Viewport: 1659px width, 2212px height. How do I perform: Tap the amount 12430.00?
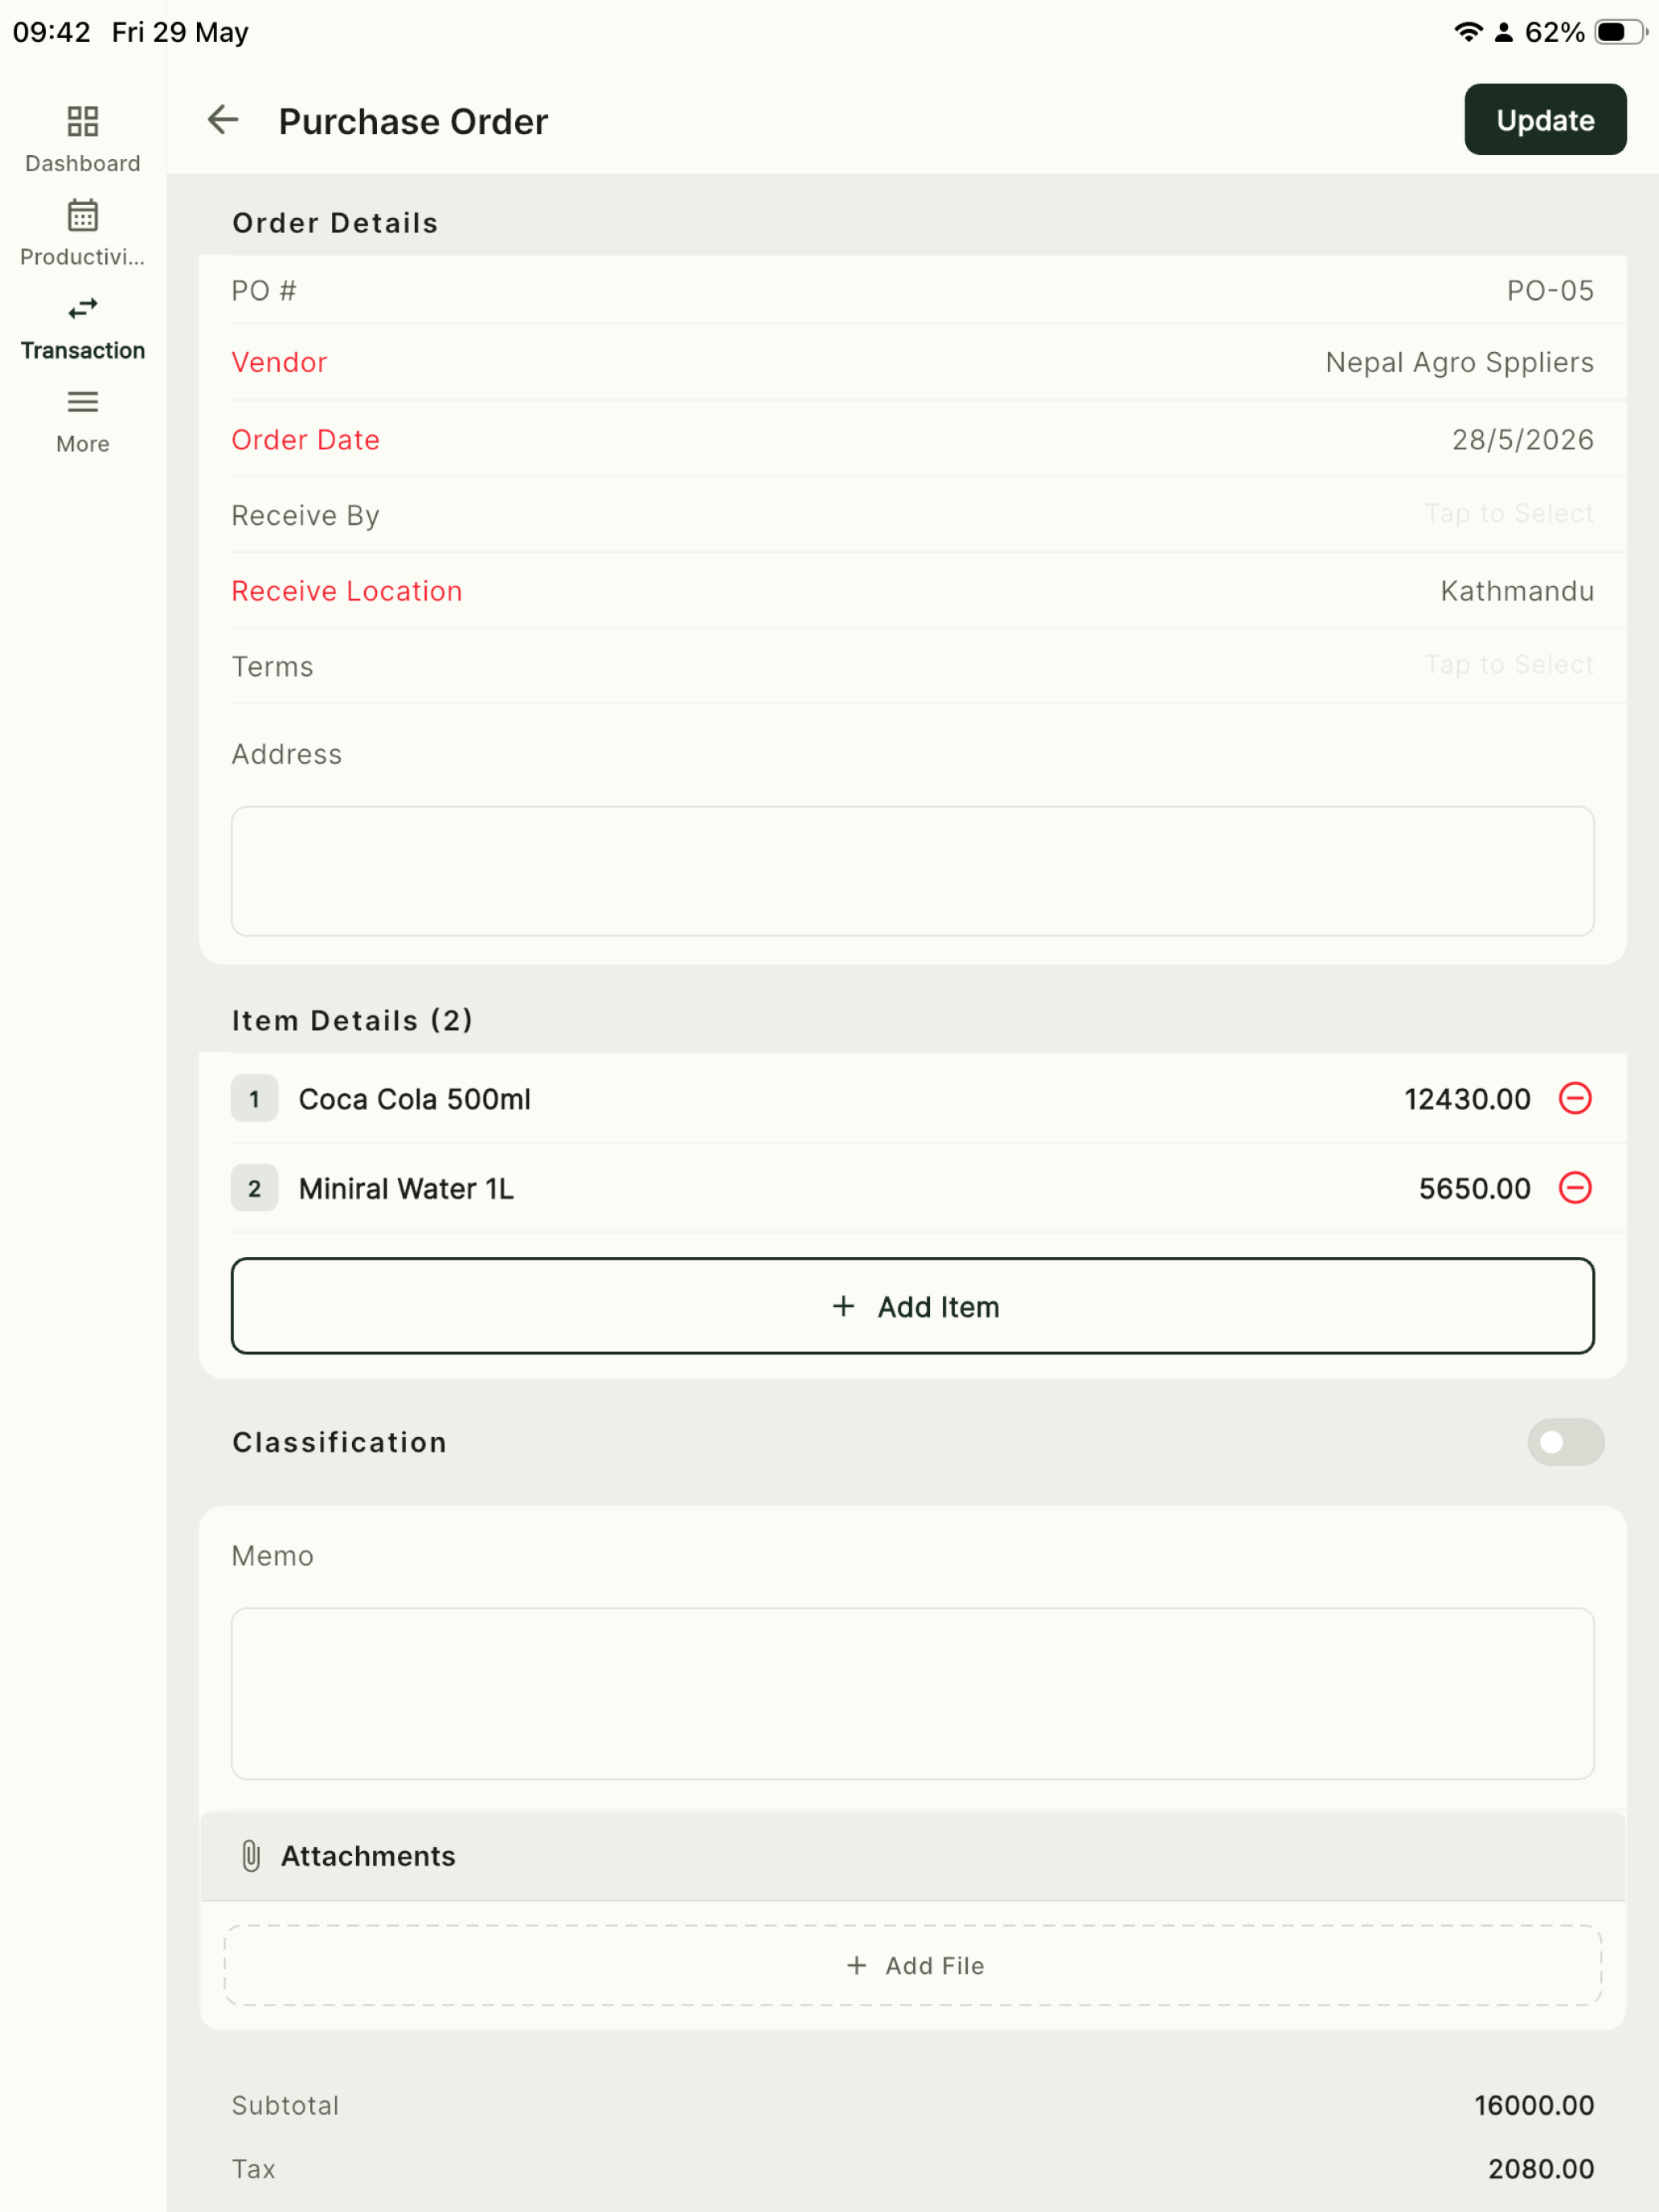click(x=1467, y=1099)
